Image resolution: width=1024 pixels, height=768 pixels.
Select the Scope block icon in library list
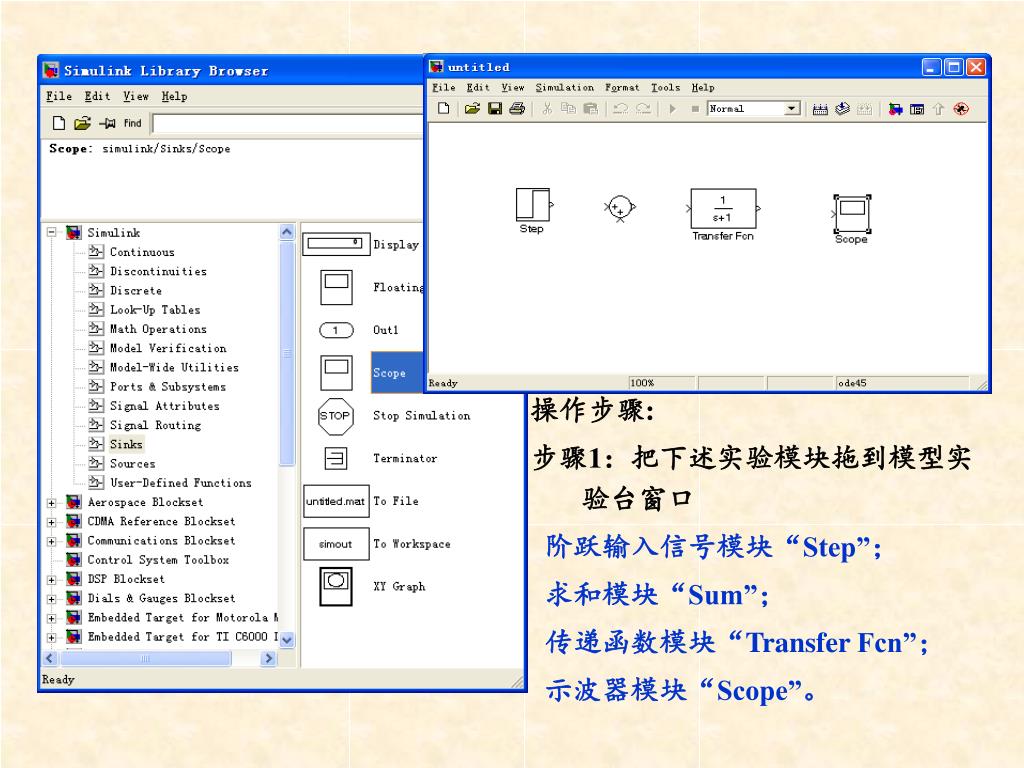point(336,372)
